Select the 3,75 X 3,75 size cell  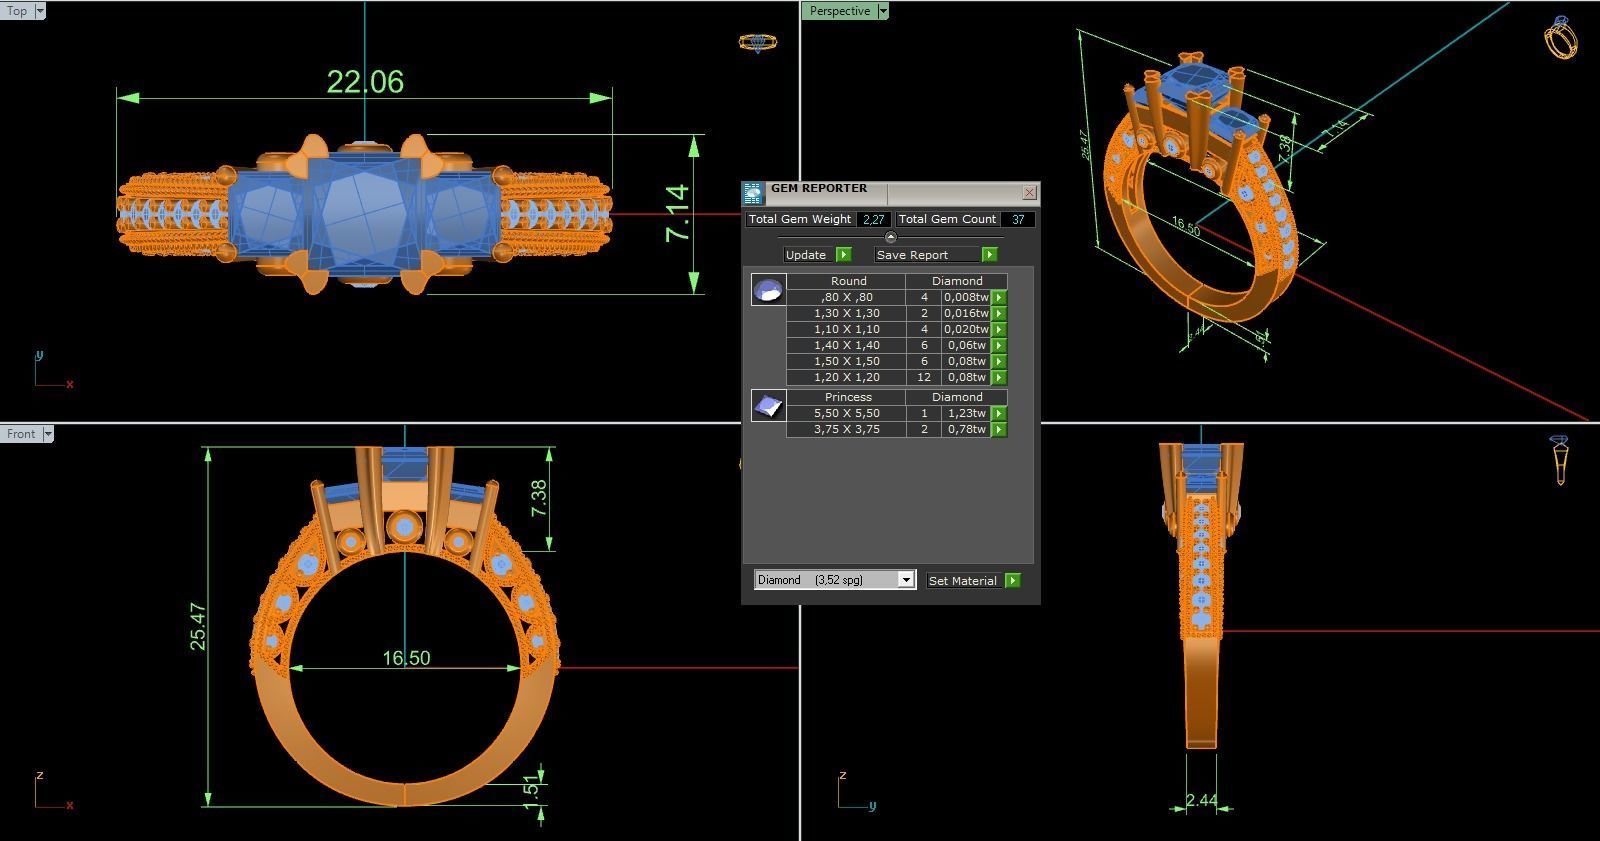(x=846, y=429)
